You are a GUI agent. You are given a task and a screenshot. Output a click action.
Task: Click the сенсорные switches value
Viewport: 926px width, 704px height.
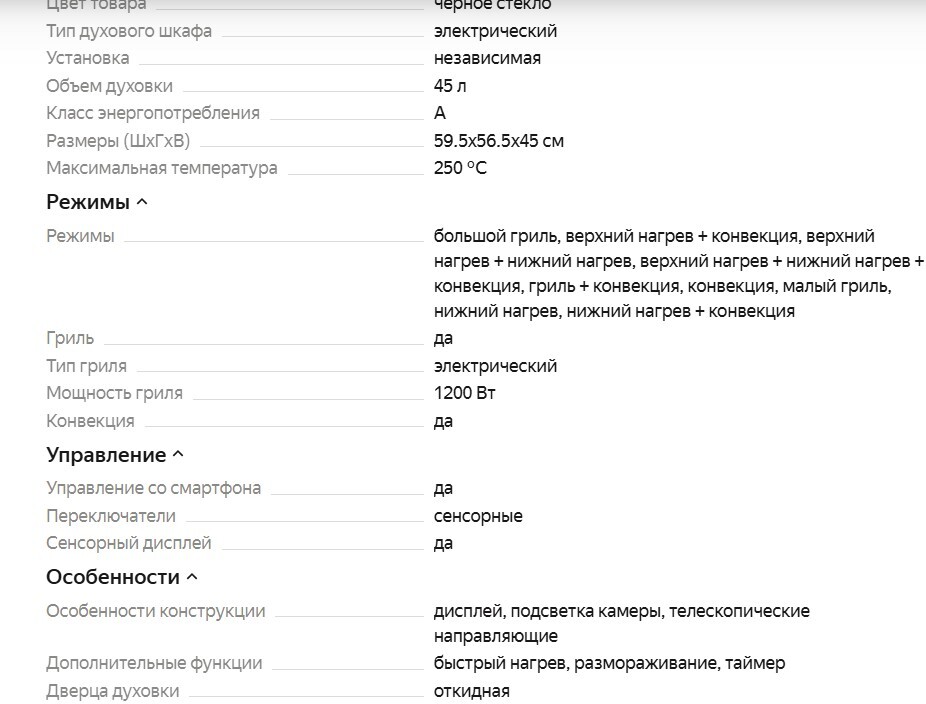click(478, 516)
